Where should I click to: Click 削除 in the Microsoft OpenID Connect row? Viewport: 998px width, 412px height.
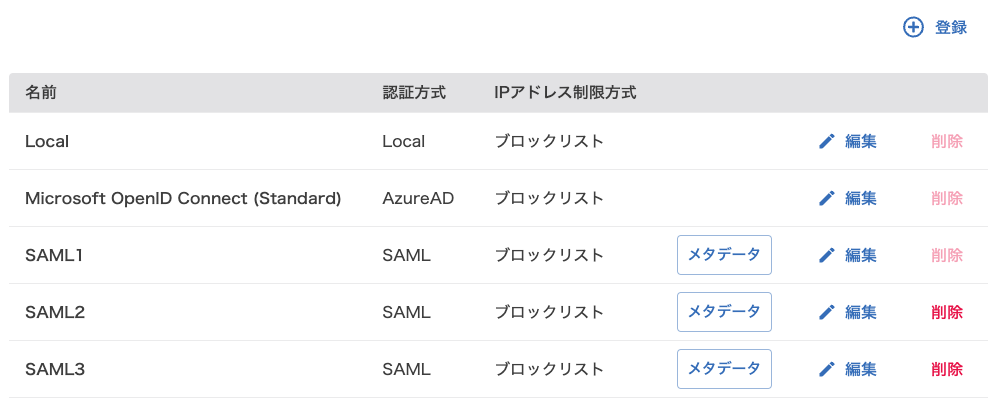click(x=946, y=199)
